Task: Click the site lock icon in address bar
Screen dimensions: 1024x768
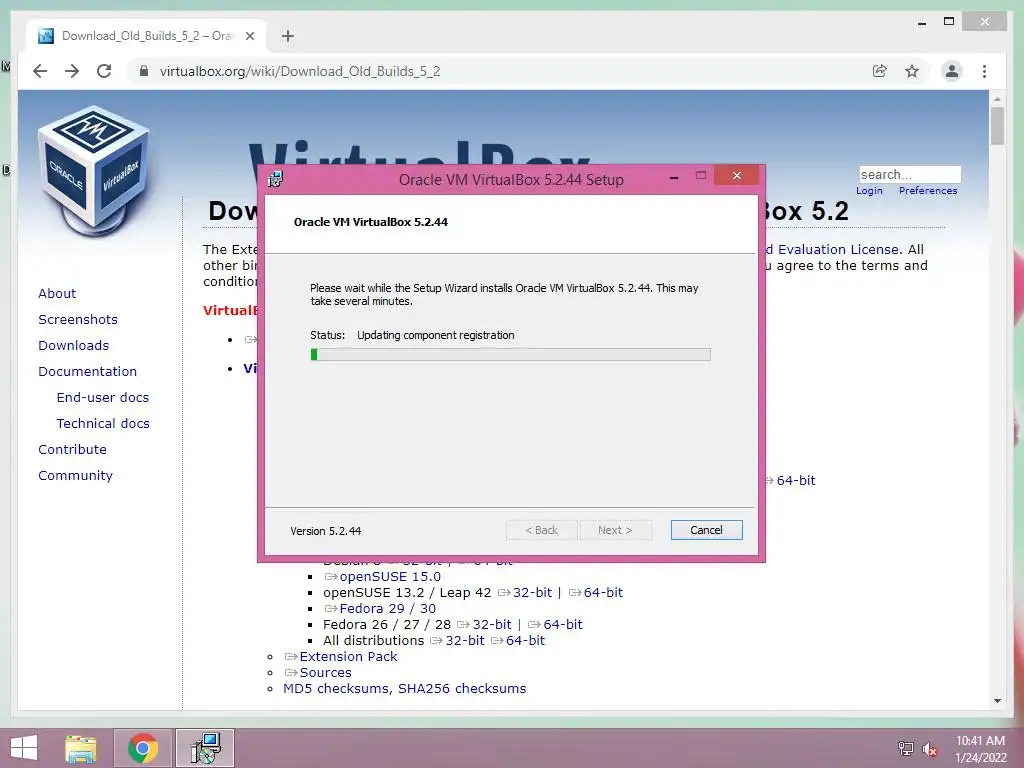Action: pyautogui.click(x=144, y=71)
